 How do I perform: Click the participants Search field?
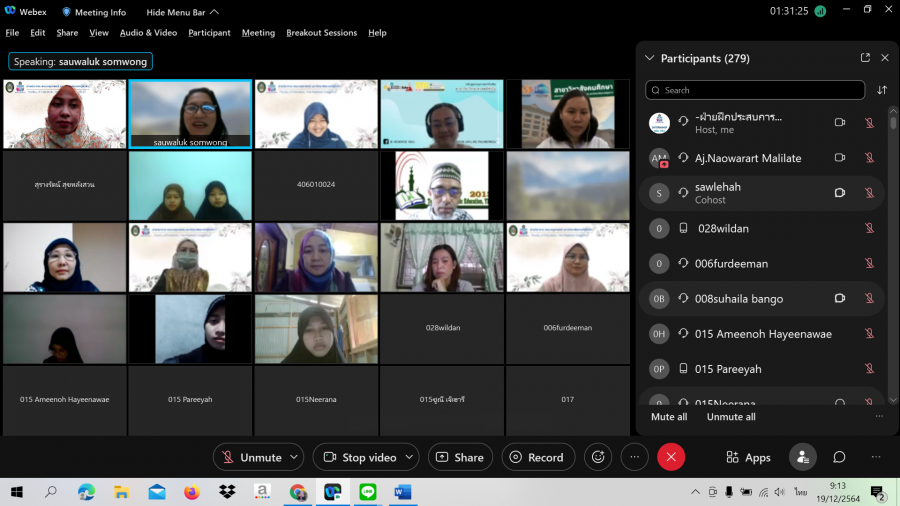pyautogui.click(x=755, y=90)
